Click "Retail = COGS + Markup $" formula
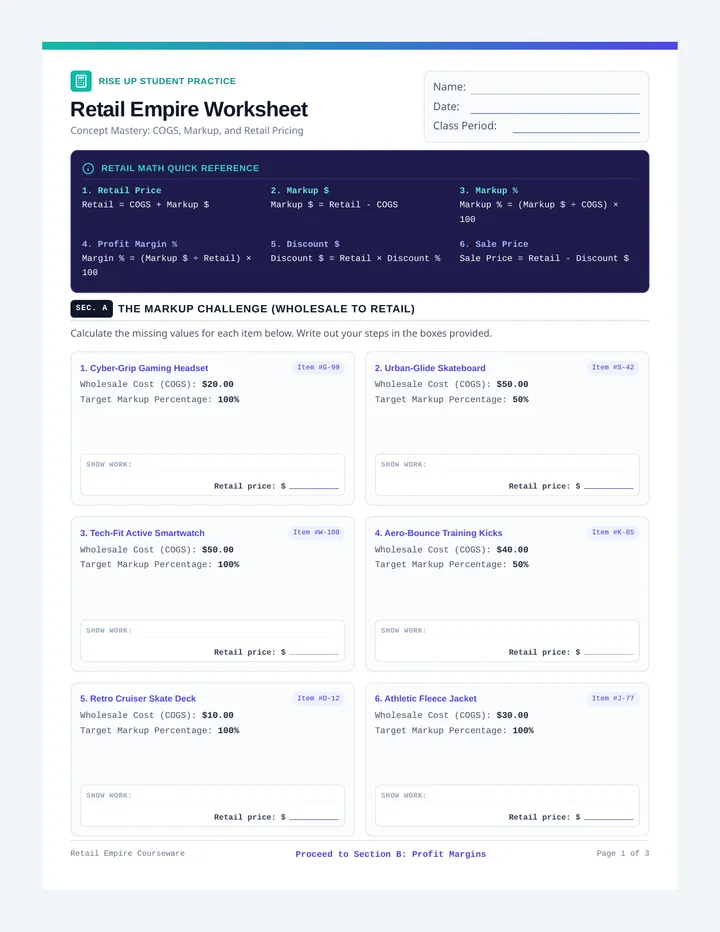 146,204
